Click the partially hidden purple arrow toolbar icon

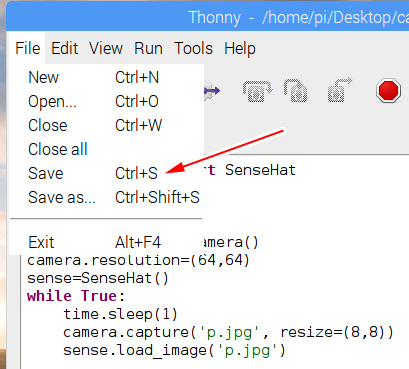[x=212, y=90]
